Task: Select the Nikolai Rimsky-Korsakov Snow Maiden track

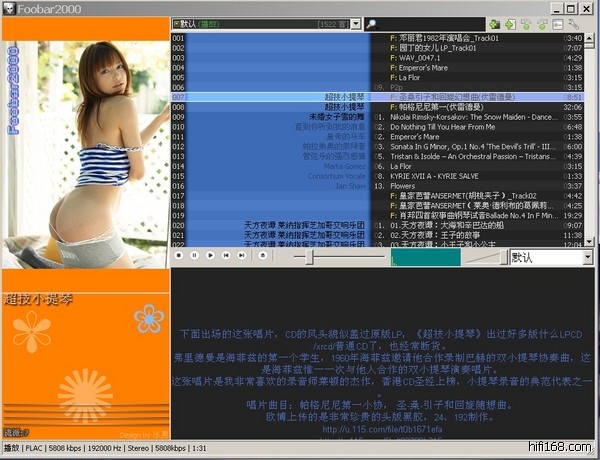Action: [x=470, y=117]
